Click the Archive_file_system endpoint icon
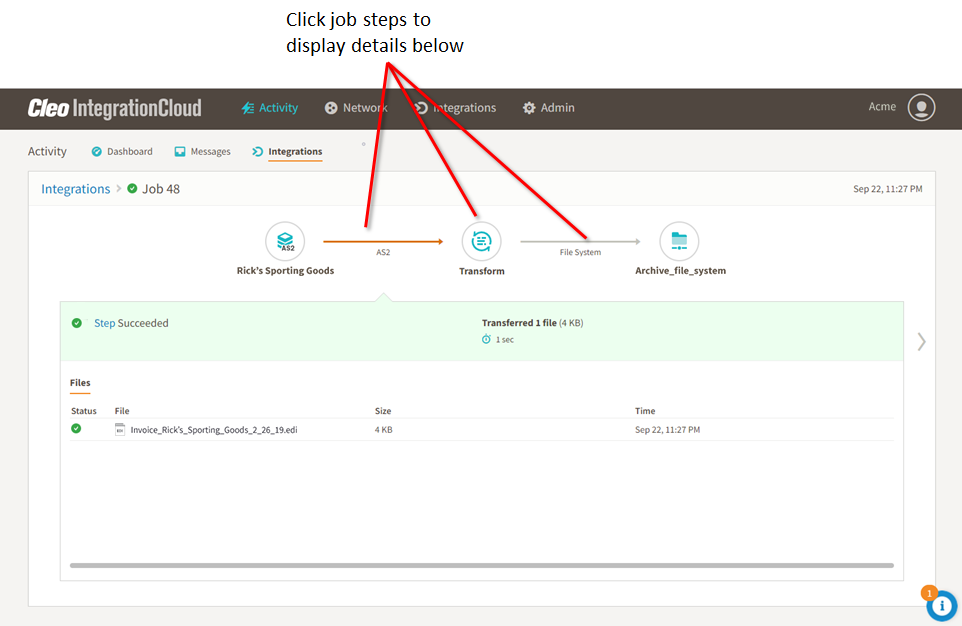 pyautogui.click(x=679, y=241)
